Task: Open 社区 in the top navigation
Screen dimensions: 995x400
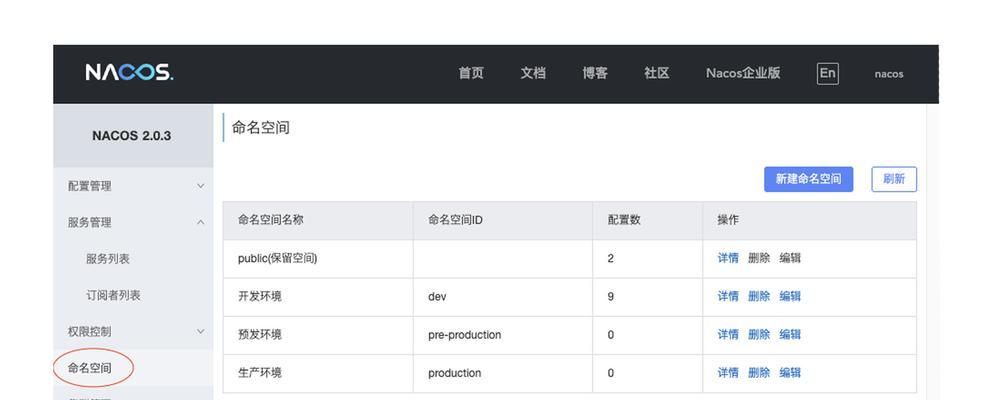Action: (x=657, y=73)
